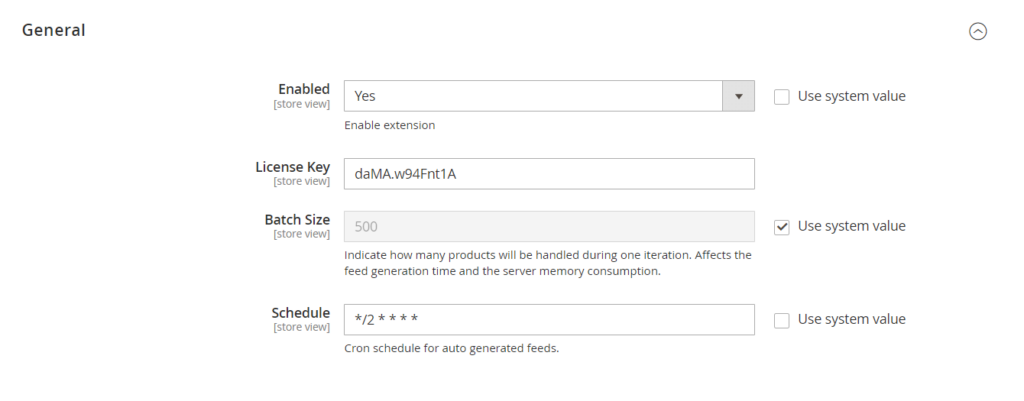Image resolution: width=1024 pixels, height=401 pixels.
Task: Click the License Key field label
Action: point(292,166)
